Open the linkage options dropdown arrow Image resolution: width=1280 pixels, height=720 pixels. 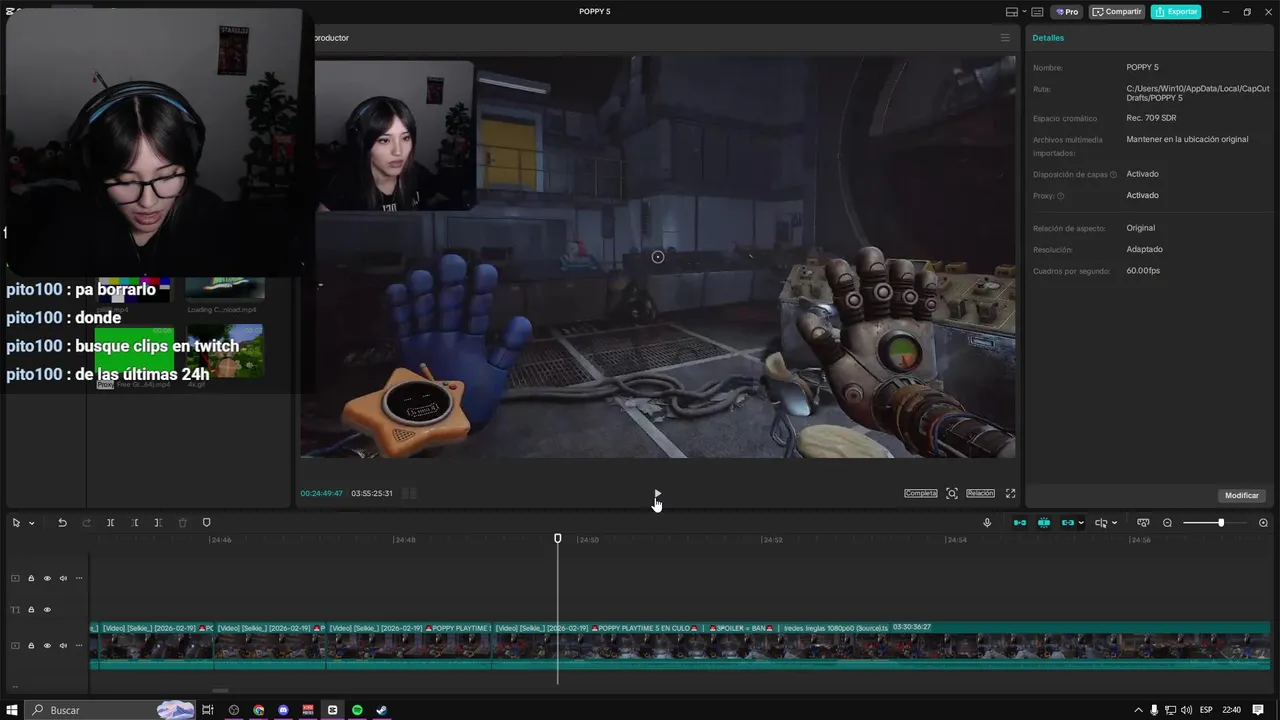1081,523
